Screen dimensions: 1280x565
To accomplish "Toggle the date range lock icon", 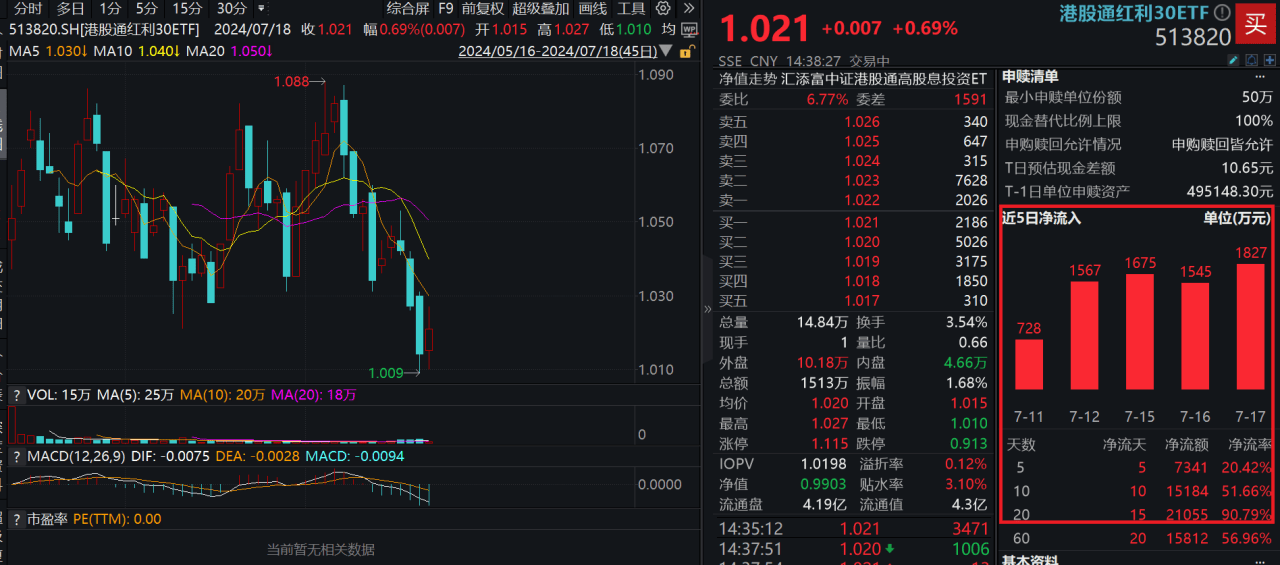I will click(x=688, y=51).
